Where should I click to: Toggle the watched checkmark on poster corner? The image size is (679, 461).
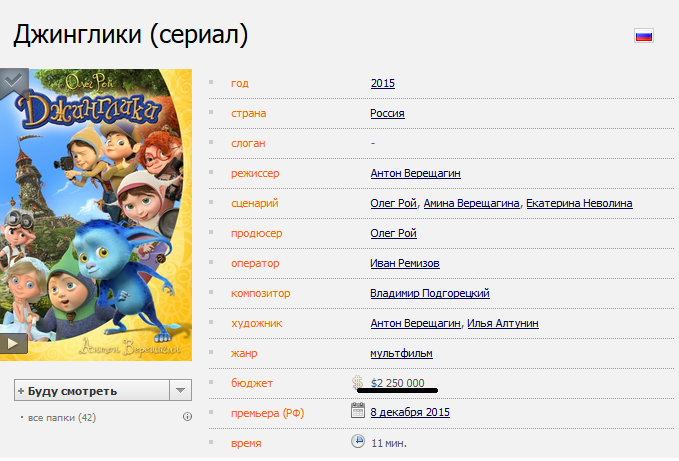tap(13, 81)
